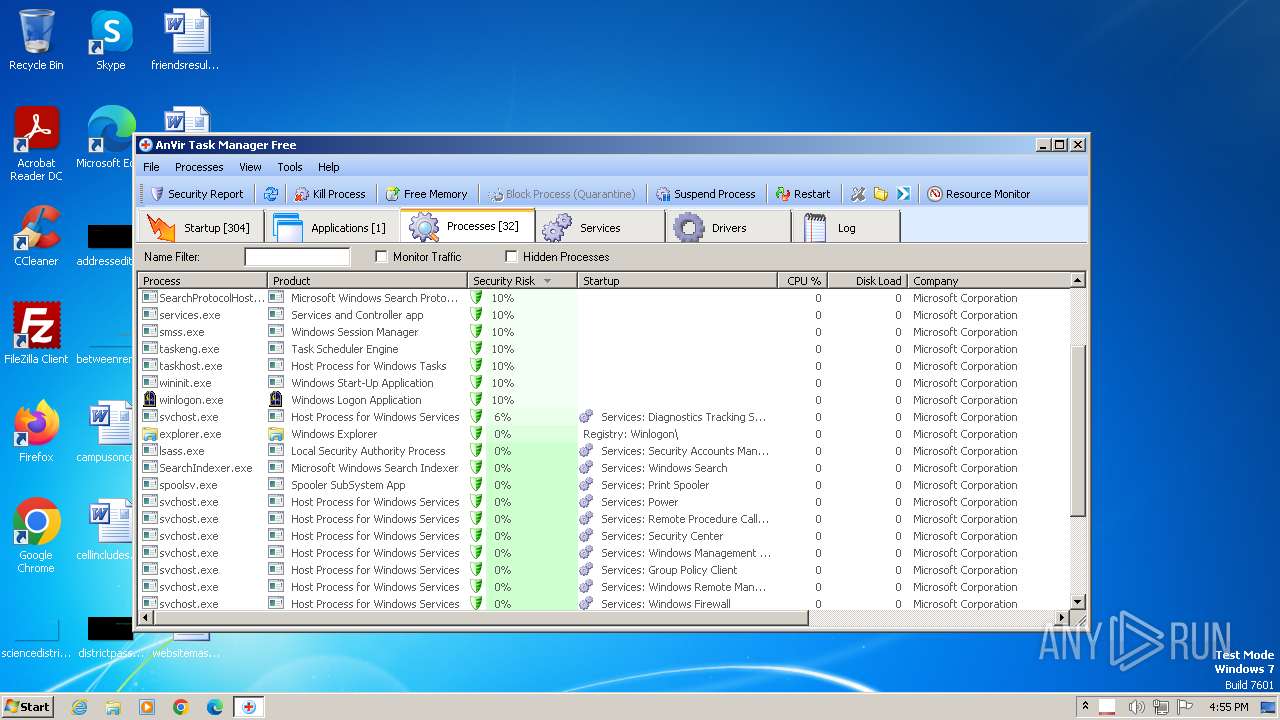Click the refresh icon in toolbar

pos(270,194)
